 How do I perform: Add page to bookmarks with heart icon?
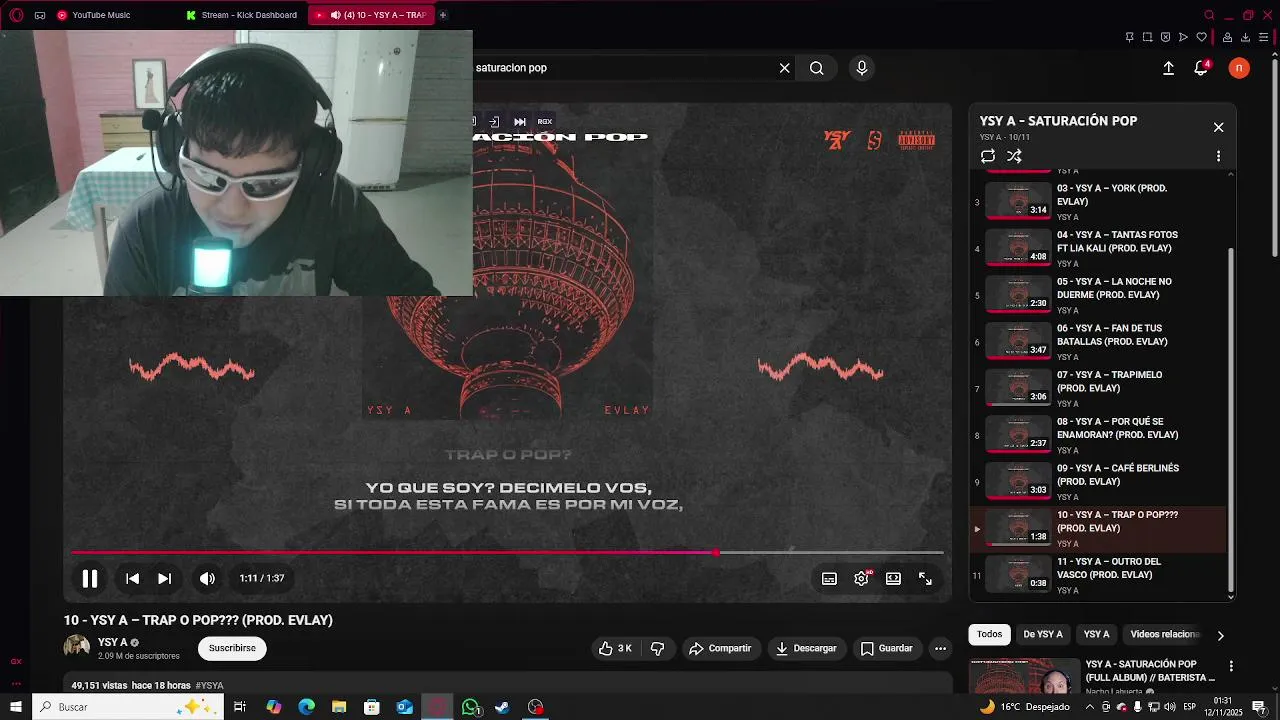[1202, 37]
